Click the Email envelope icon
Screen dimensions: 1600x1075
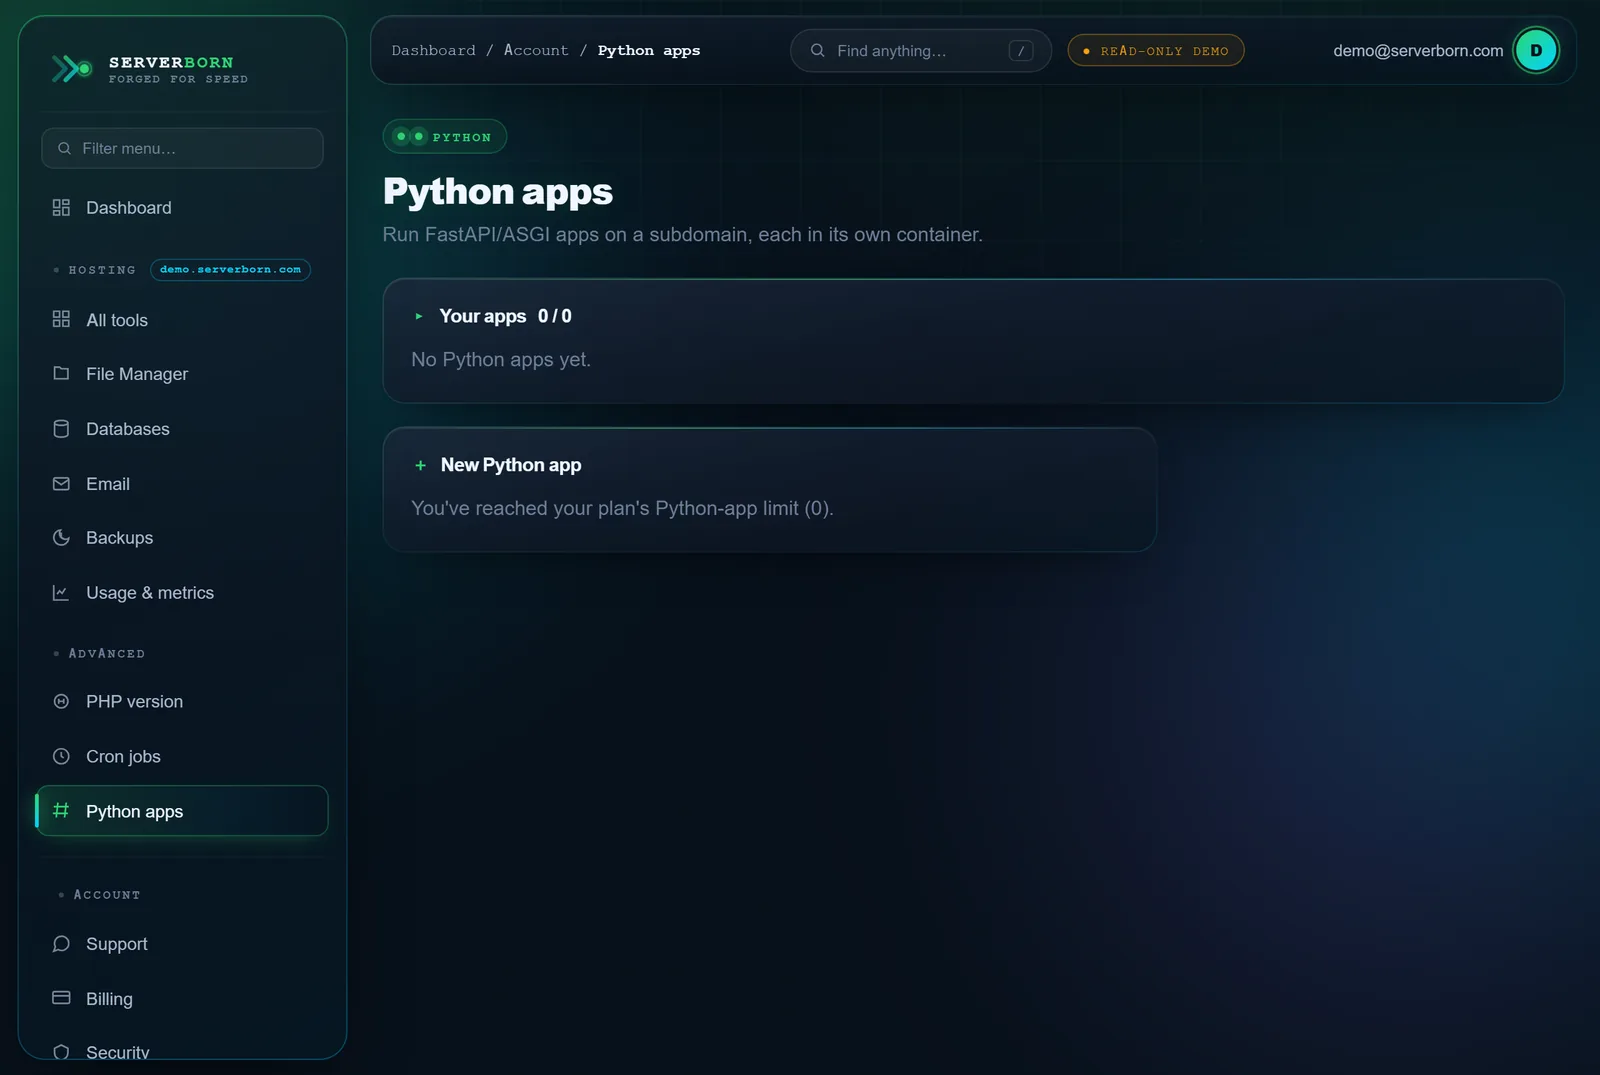click(x=61, y=483)
